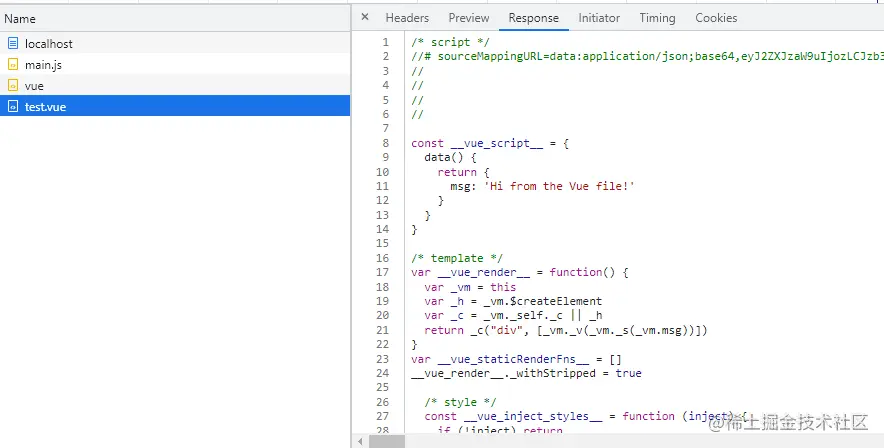This screenshot has height=448, width=884.
Task: Click line number 17 in the gutter
Action: pyautogui.click(x=382, y=272)
